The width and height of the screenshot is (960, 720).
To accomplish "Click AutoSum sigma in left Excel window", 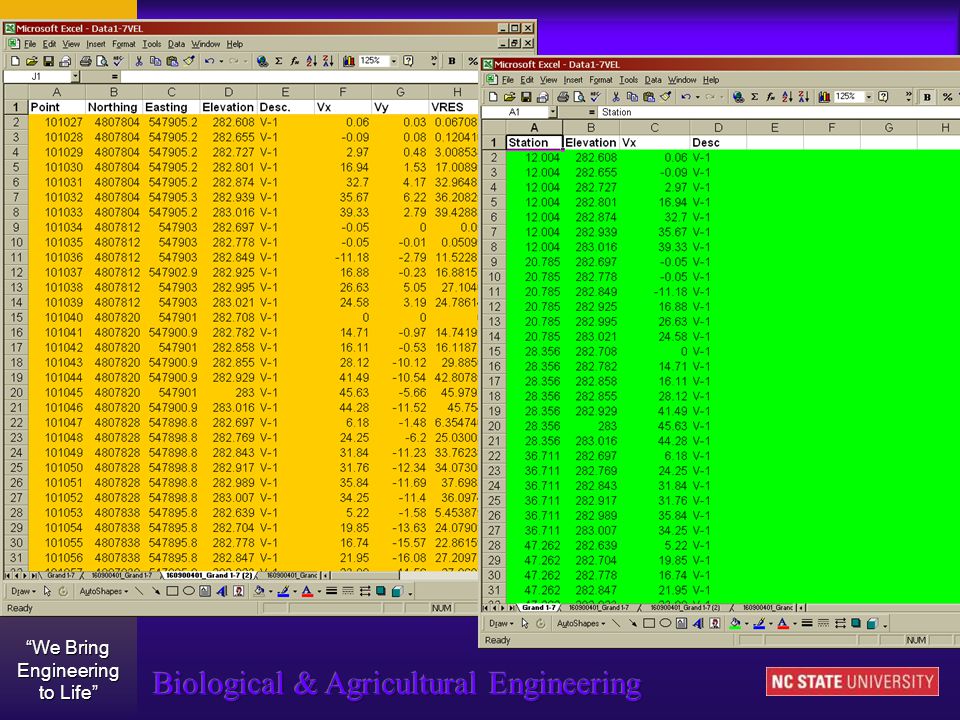I will point(279,61).
